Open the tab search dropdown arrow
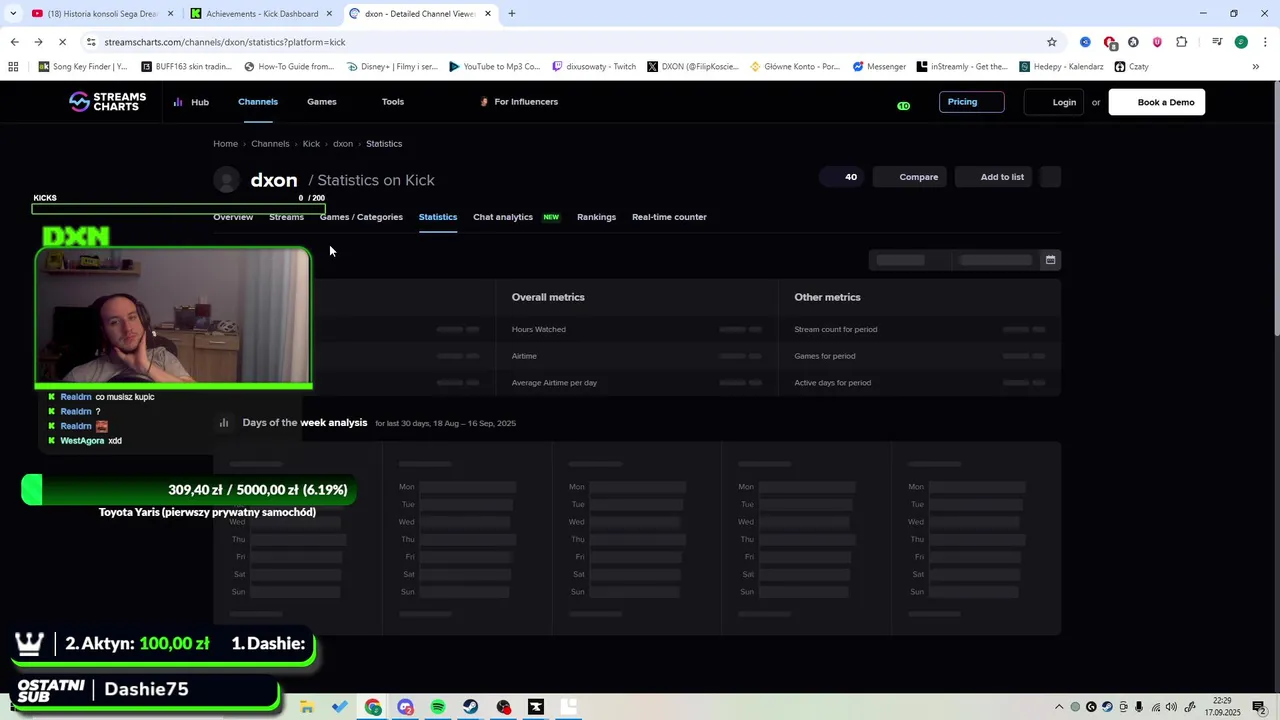Image resolution: width=1280 pixels, height=720 pixels. pos(13,14)
